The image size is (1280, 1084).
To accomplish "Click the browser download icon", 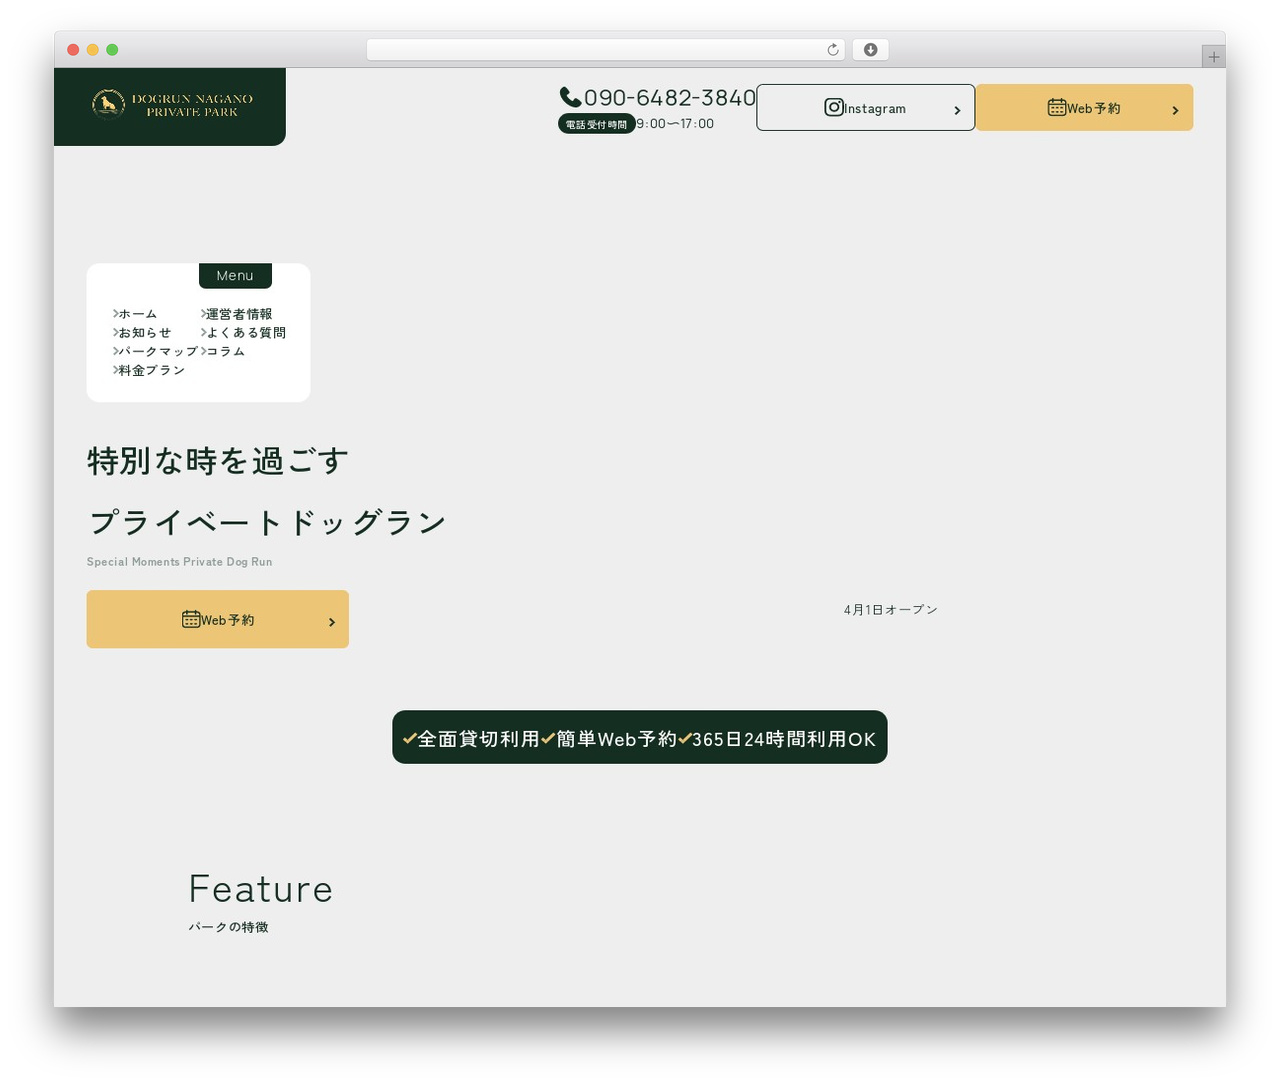I will 870,50.
